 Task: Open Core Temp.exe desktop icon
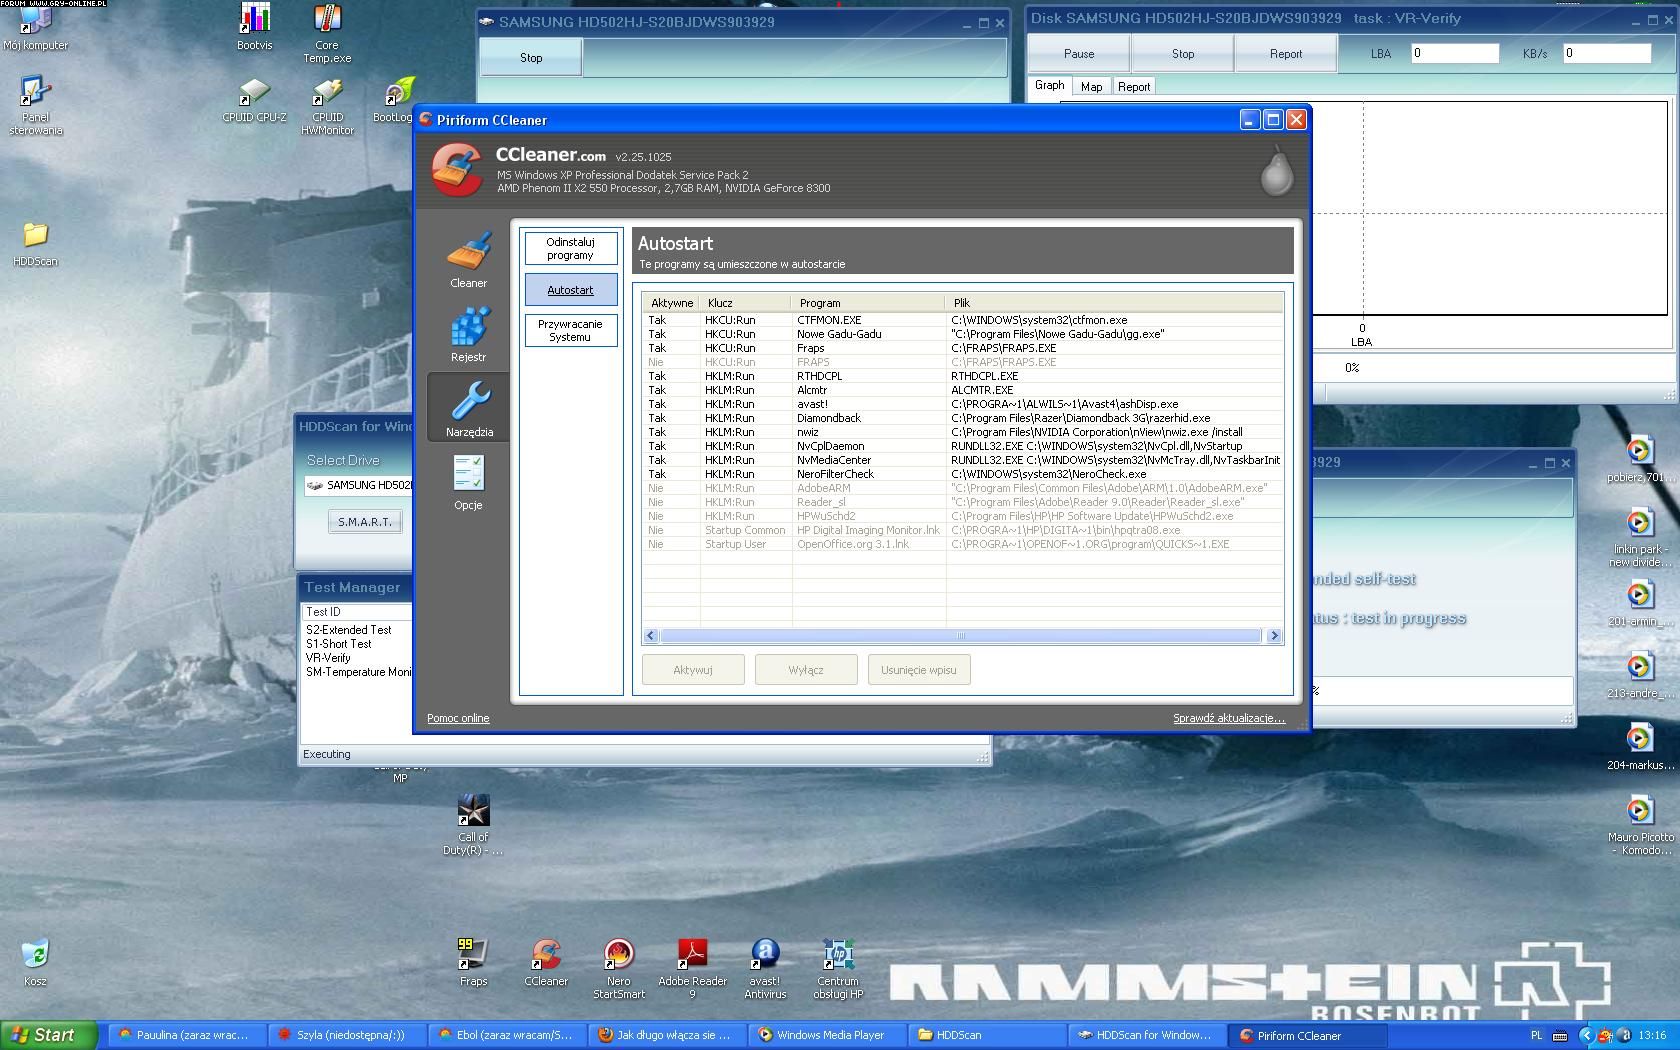tap(327, 33)
